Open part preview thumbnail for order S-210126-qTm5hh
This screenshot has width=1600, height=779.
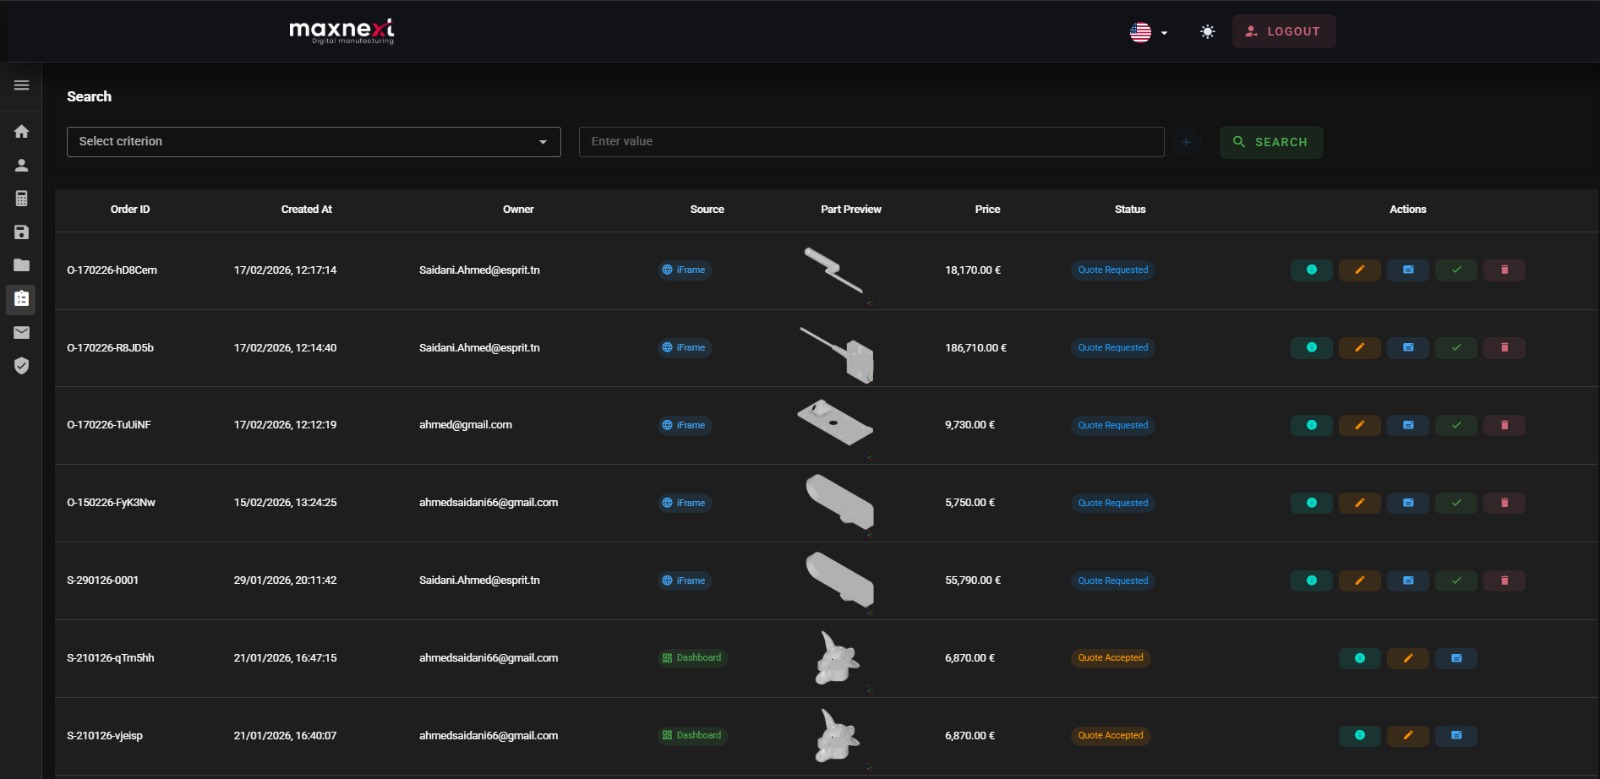pyautogui.click(x=838, y=658)
